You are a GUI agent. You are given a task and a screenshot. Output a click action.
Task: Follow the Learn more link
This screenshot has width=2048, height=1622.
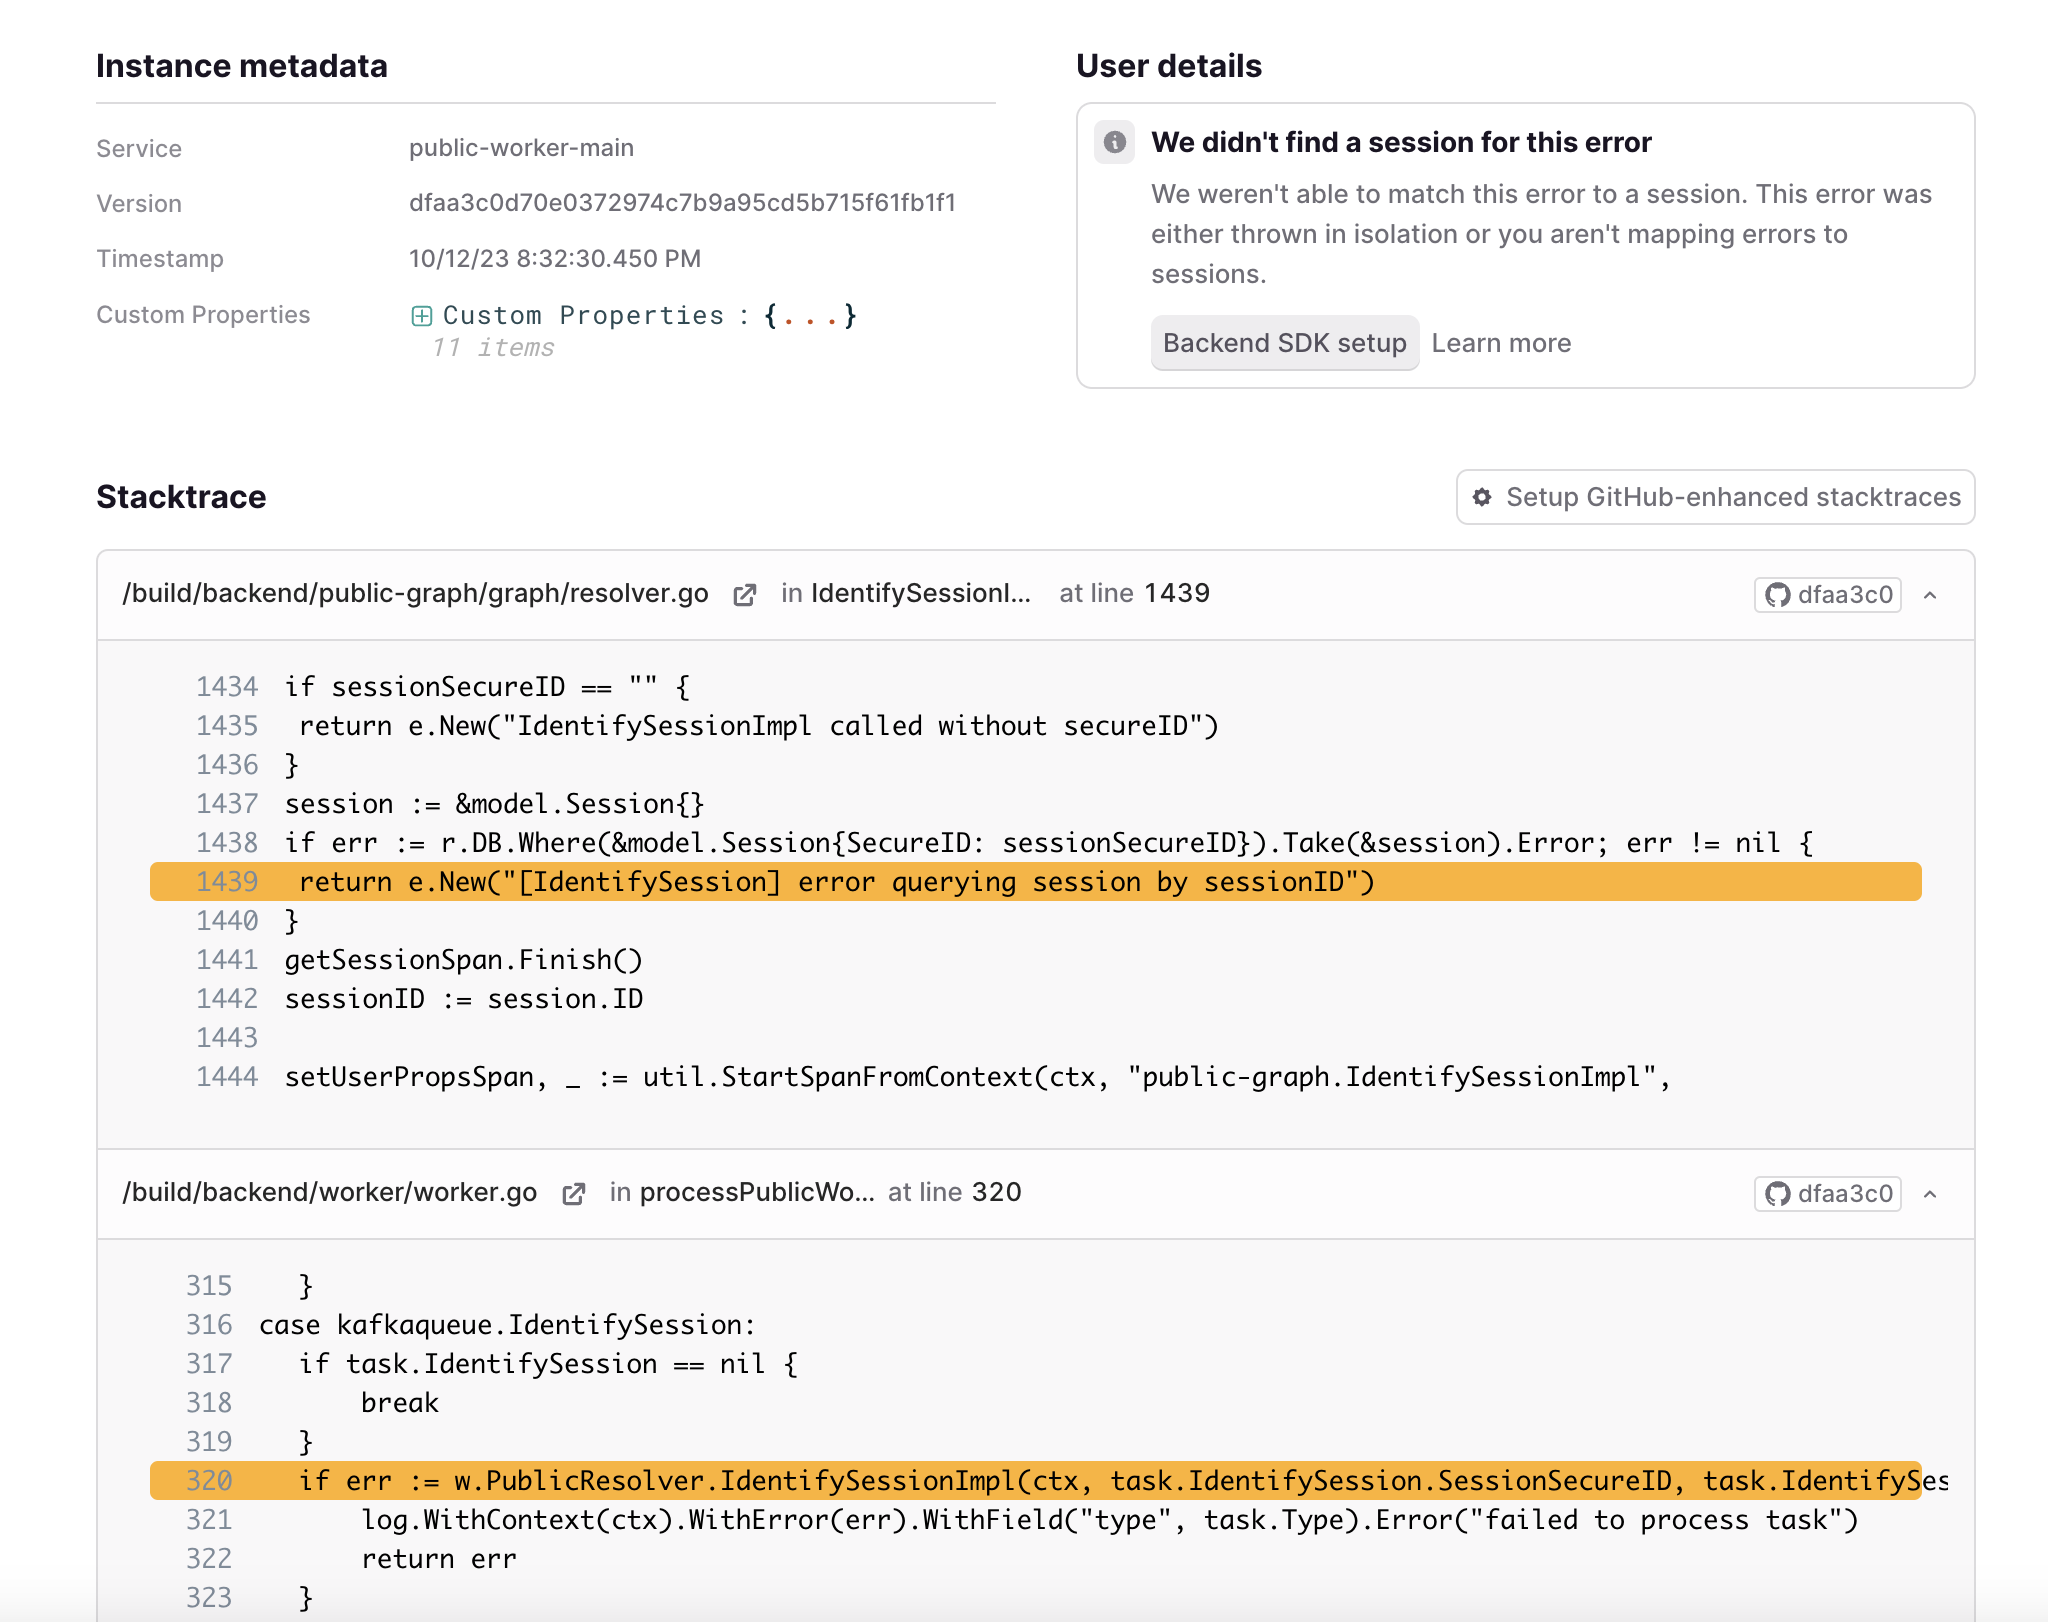1501,343
